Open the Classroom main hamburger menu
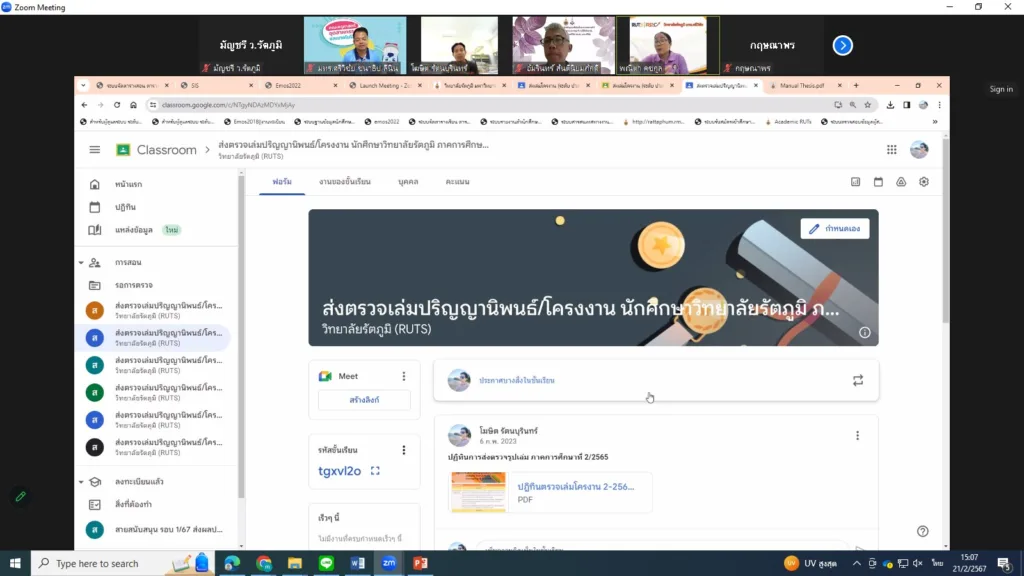This screenshot has width=1024, height=576. click(95, 150)
